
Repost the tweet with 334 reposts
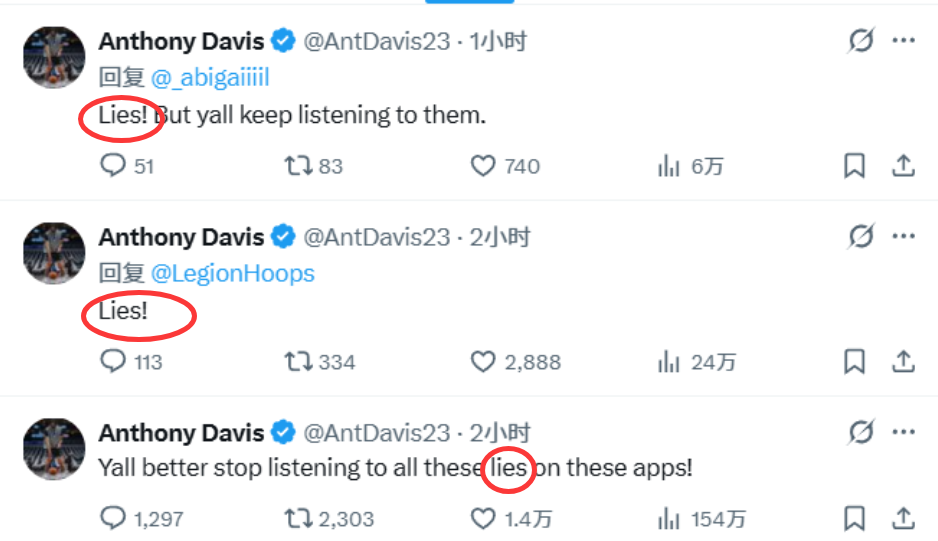click(x=298, y=361)
